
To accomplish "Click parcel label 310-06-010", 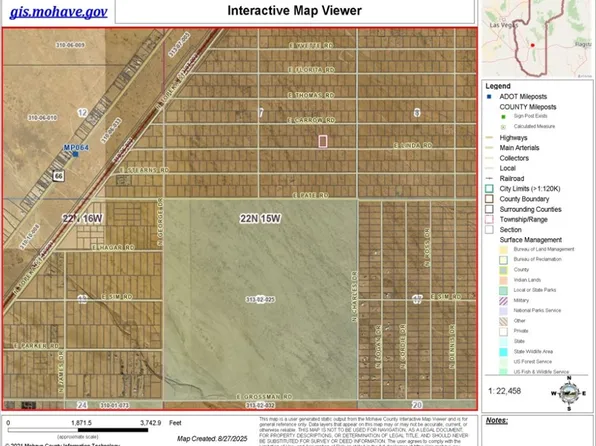I will coord(43,118).
